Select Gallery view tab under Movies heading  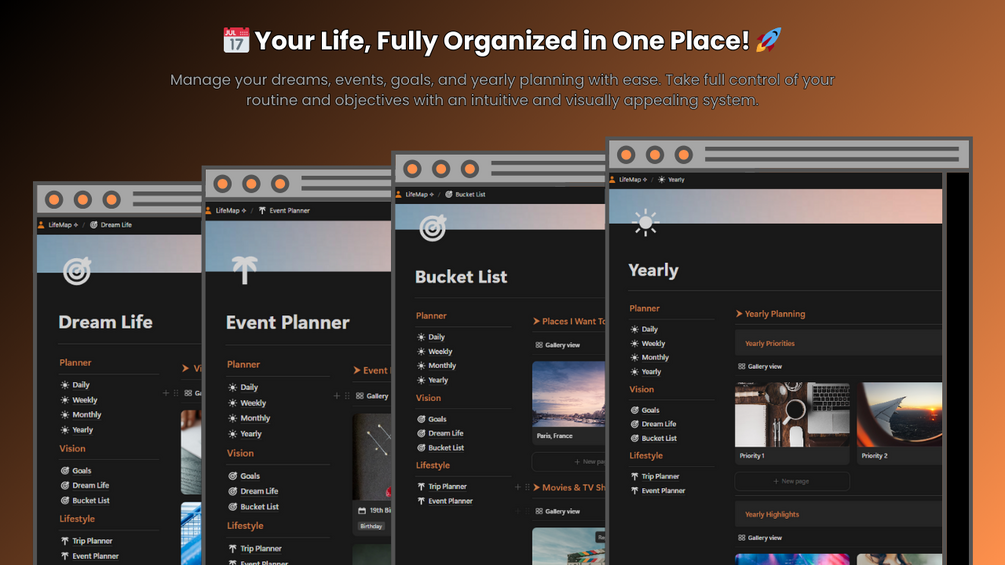pyautogui.click(x=558, y=511)
